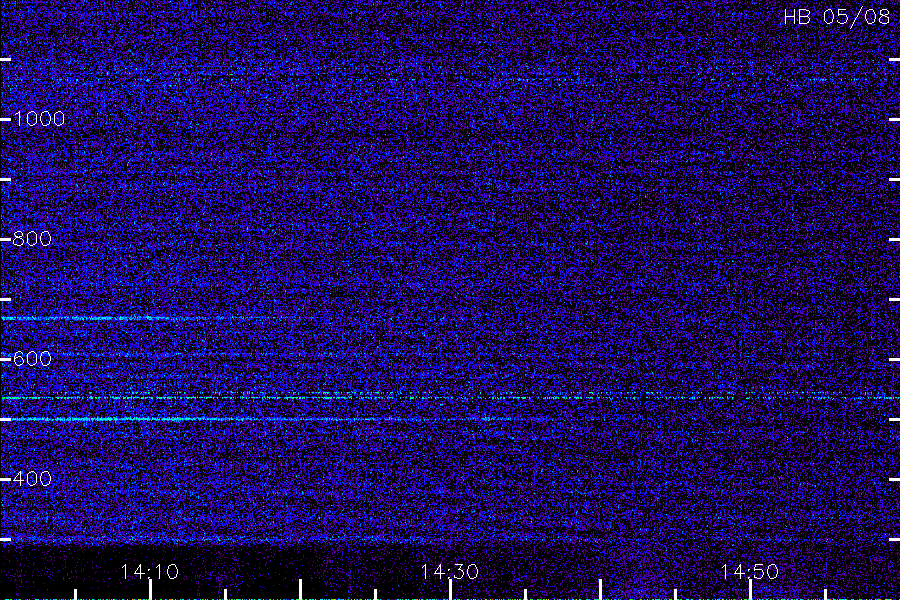Click the 1000 frequency axis label
The image size is (900, 600).
(39, 119)
